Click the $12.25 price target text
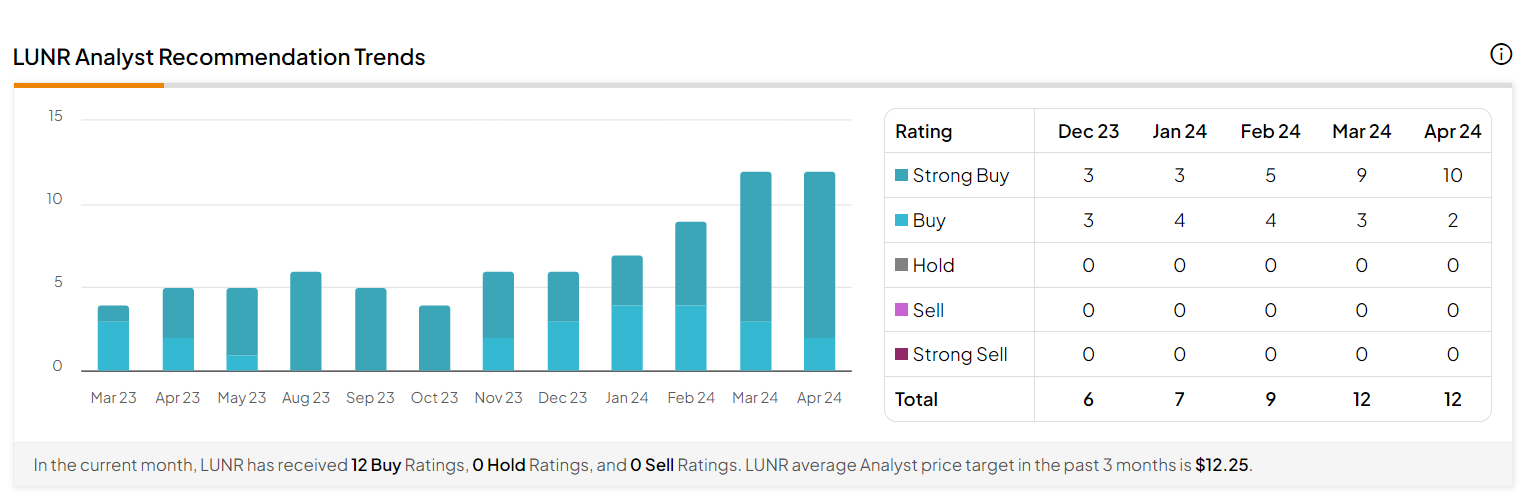This screenshot has width=1525, height=500. pyautogui.click(x=1222, y=465)
